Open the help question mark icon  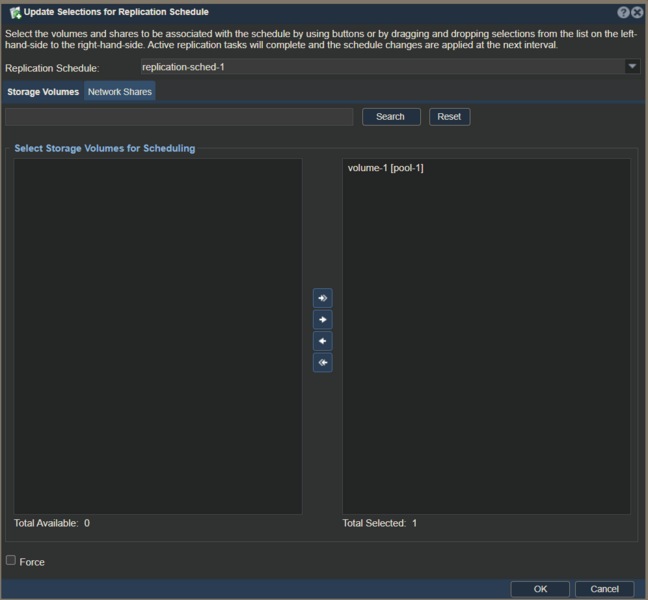click(x=623, y=12)
